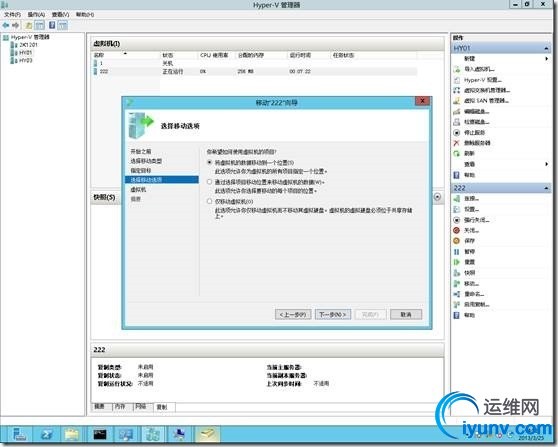Click 重置 (Reset) for VM 222
Screen dimensions: 558x447
(469, 262)
